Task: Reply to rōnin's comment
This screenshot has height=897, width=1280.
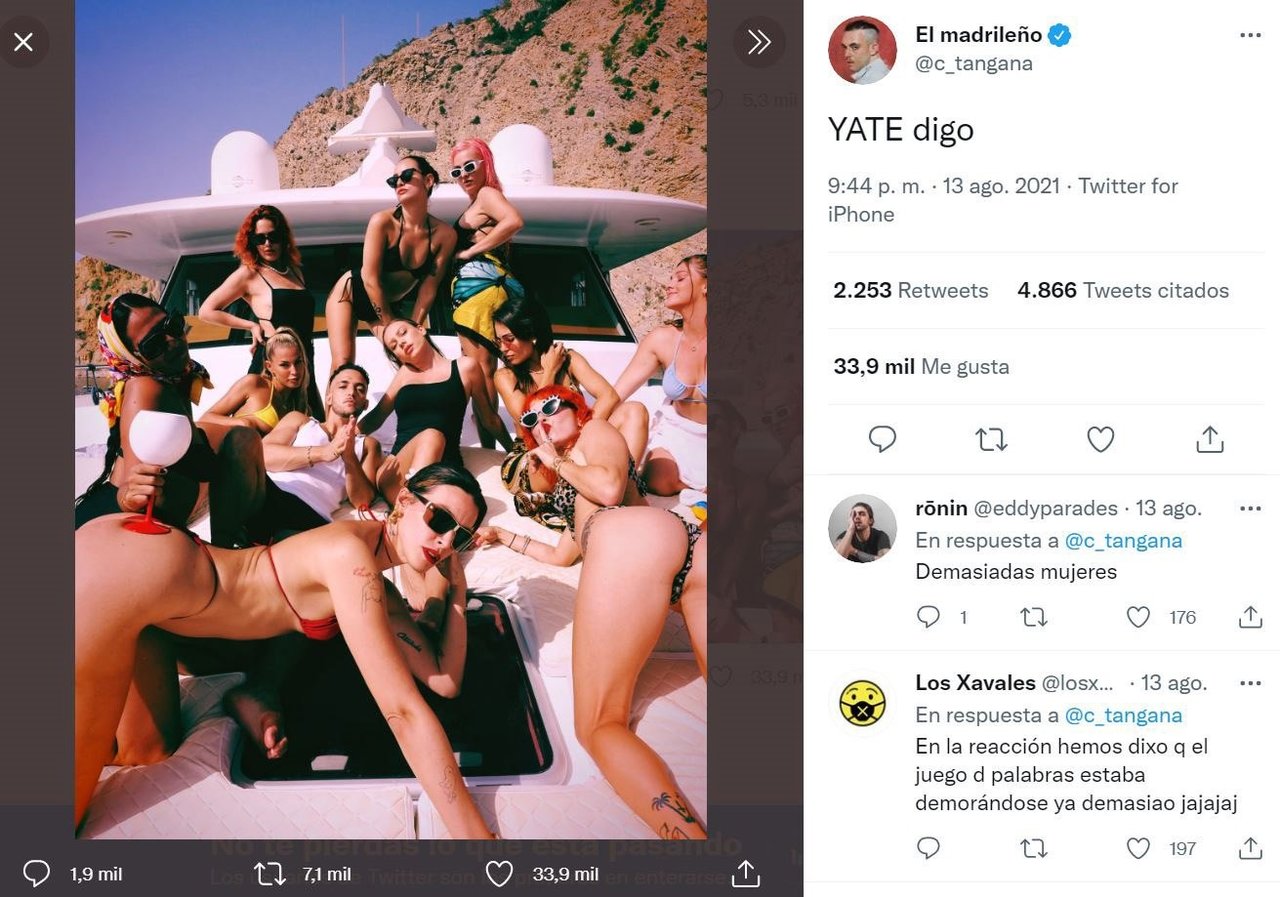Action: coord(929,617)
